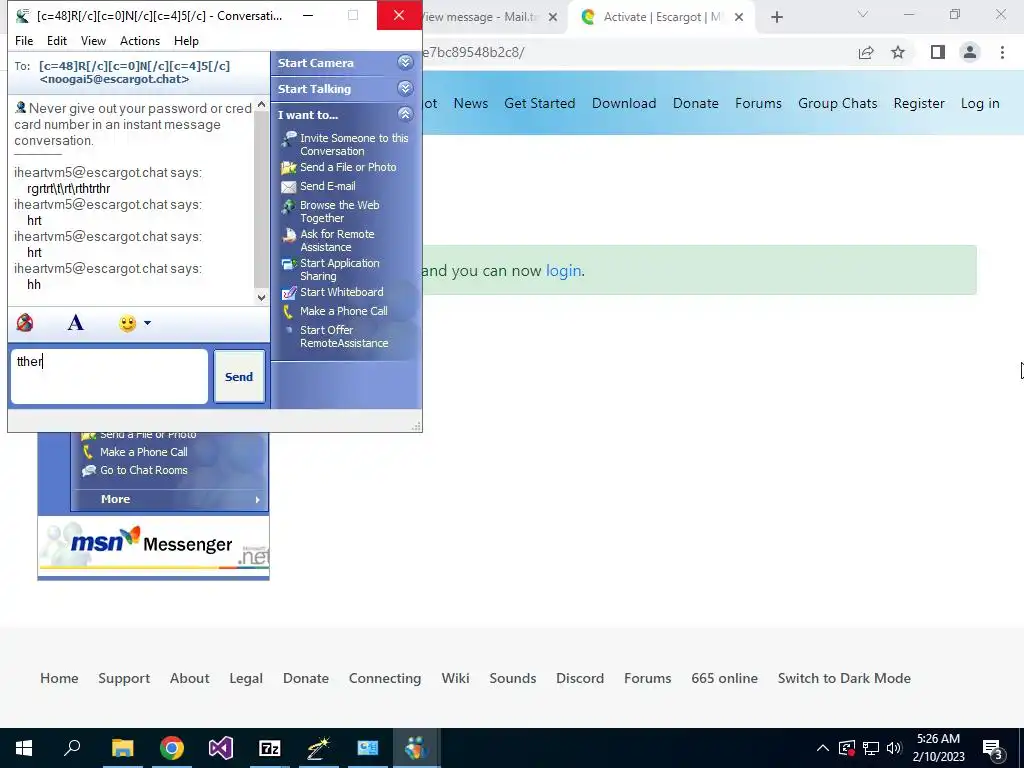Open File Explorer from taskbar
The image size is (1024, 768).
tap(122, 748)
